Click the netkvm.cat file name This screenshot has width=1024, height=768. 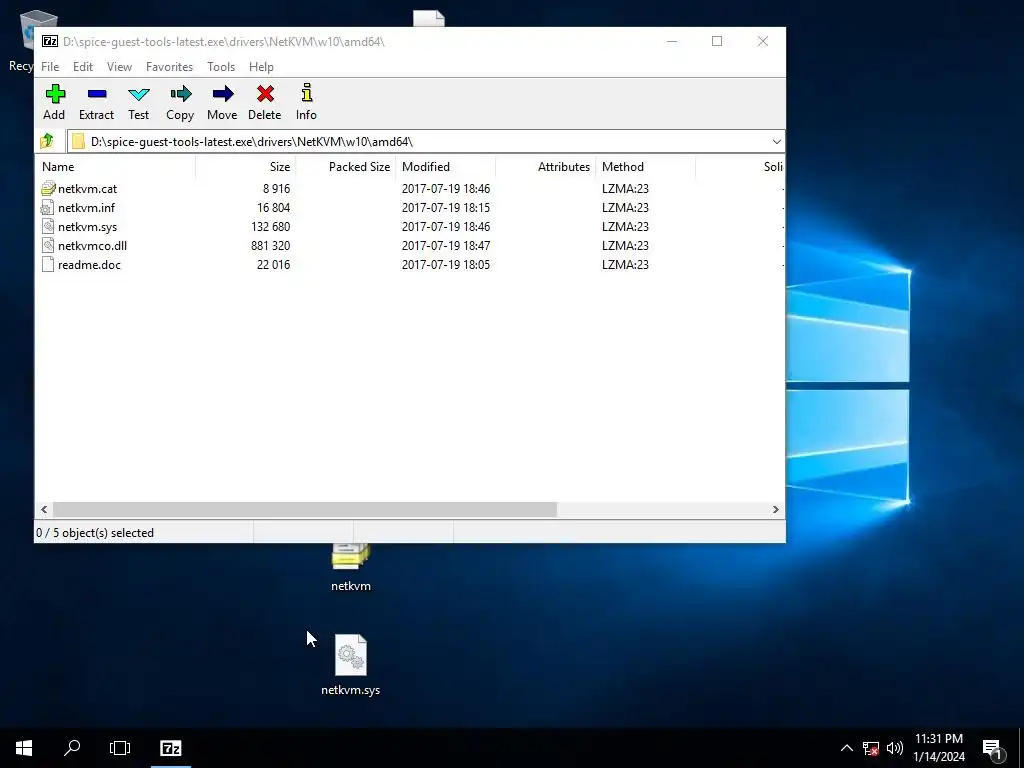pyautogui.click(x=88, y=189)
